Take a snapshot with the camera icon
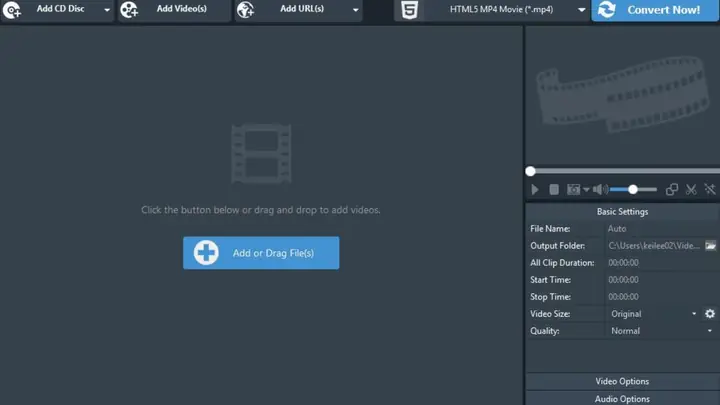 574,190
